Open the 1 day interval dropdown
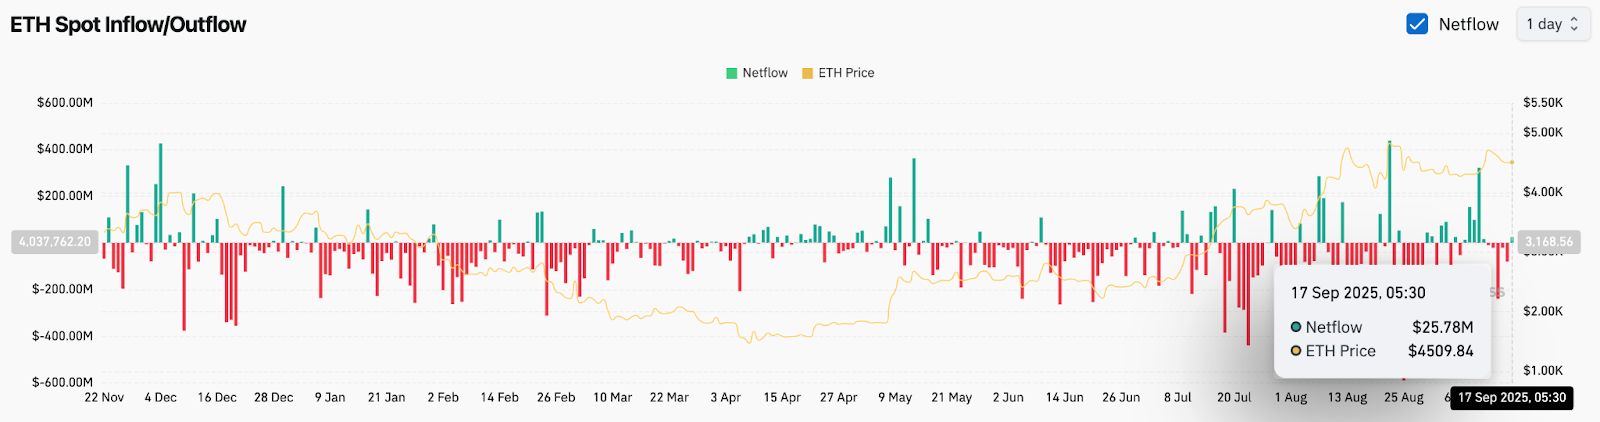The image size is (1600, 422). 1552,24
